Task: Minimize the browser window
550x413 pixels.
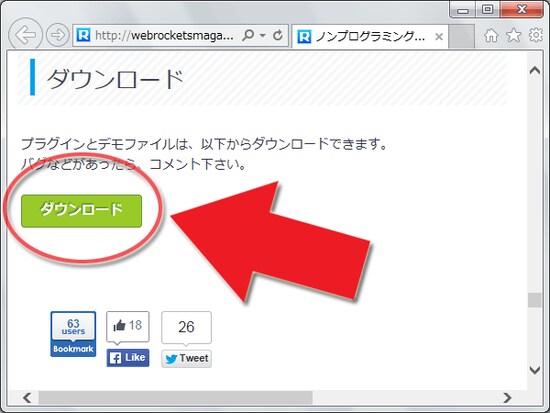Action: (463, 9)
